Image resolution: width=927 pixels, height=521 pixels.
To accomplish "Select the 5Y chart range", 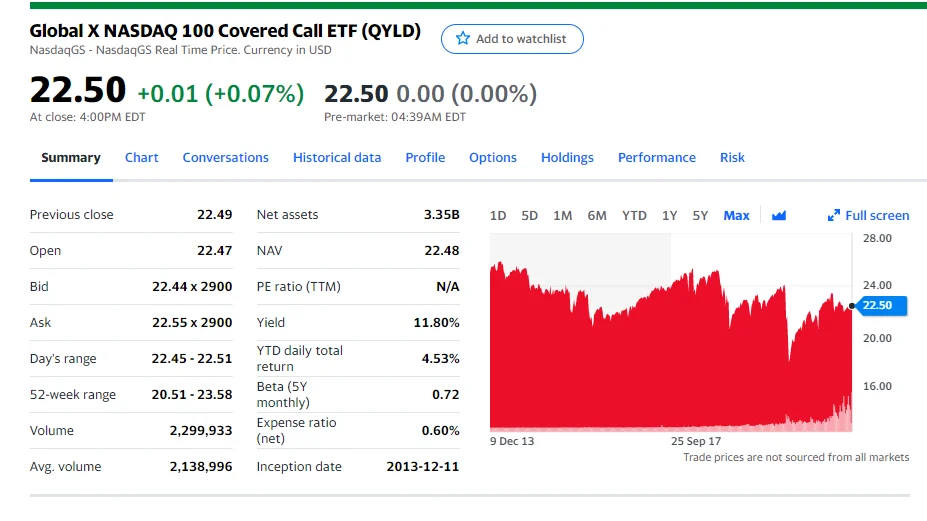I will (x=700, y=215).
